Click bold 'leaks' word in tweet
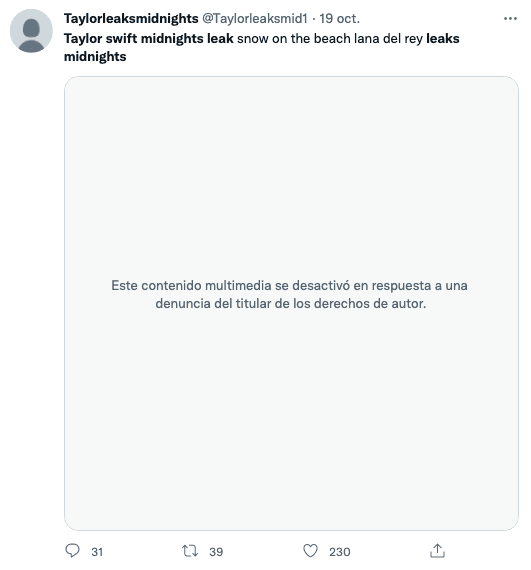Image resolution: width=531 pixels, height=570 pixels. point(443,39)
